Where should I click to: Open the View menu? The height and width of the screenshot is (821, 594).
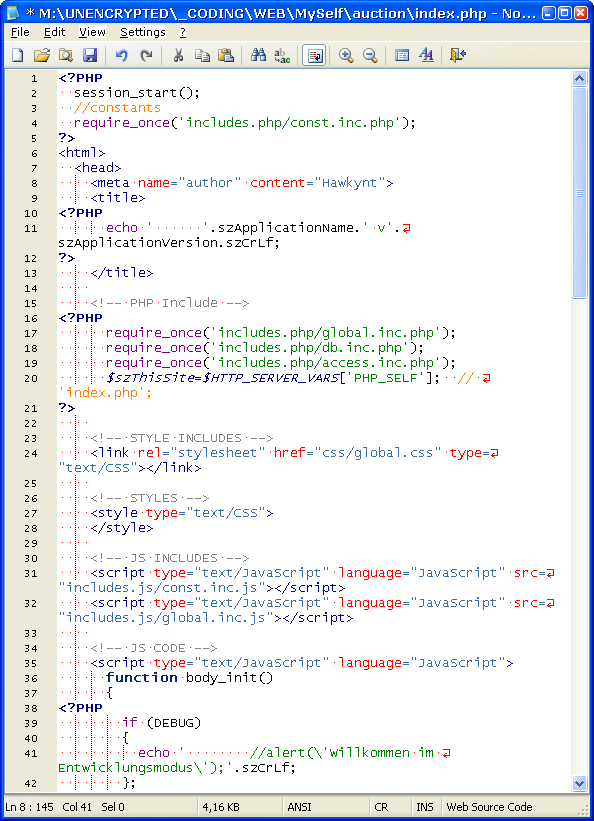tap(92, 32)
